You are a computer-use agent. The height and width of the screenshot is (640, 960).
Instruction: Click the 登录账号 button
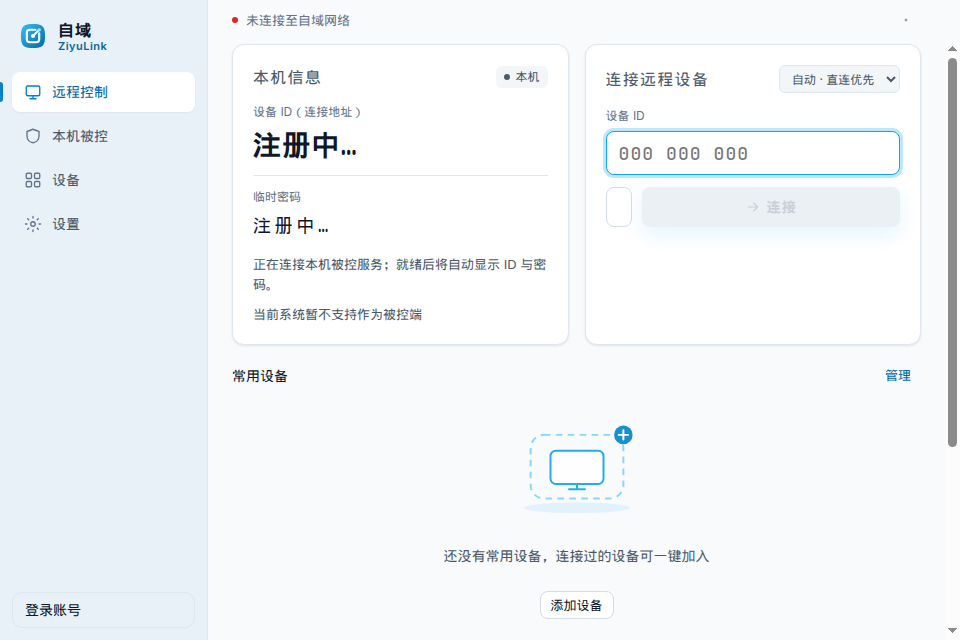103,610
